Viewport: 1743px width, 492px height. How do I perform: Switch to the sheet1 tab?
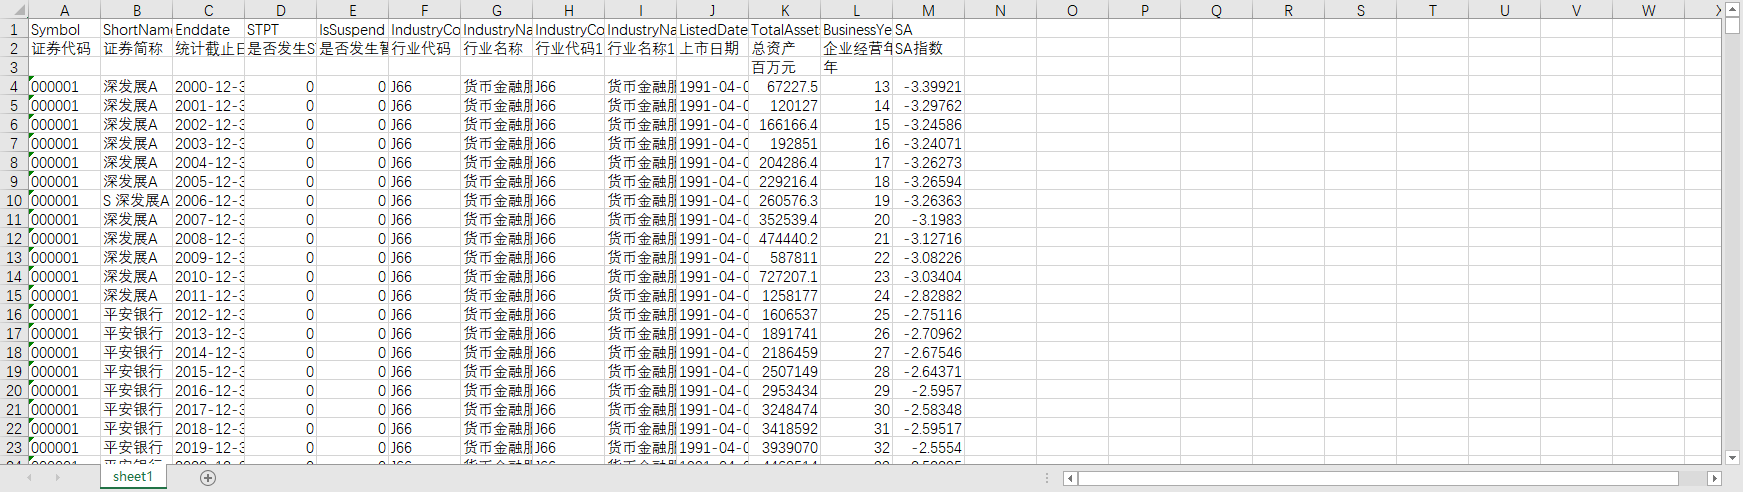132,477
